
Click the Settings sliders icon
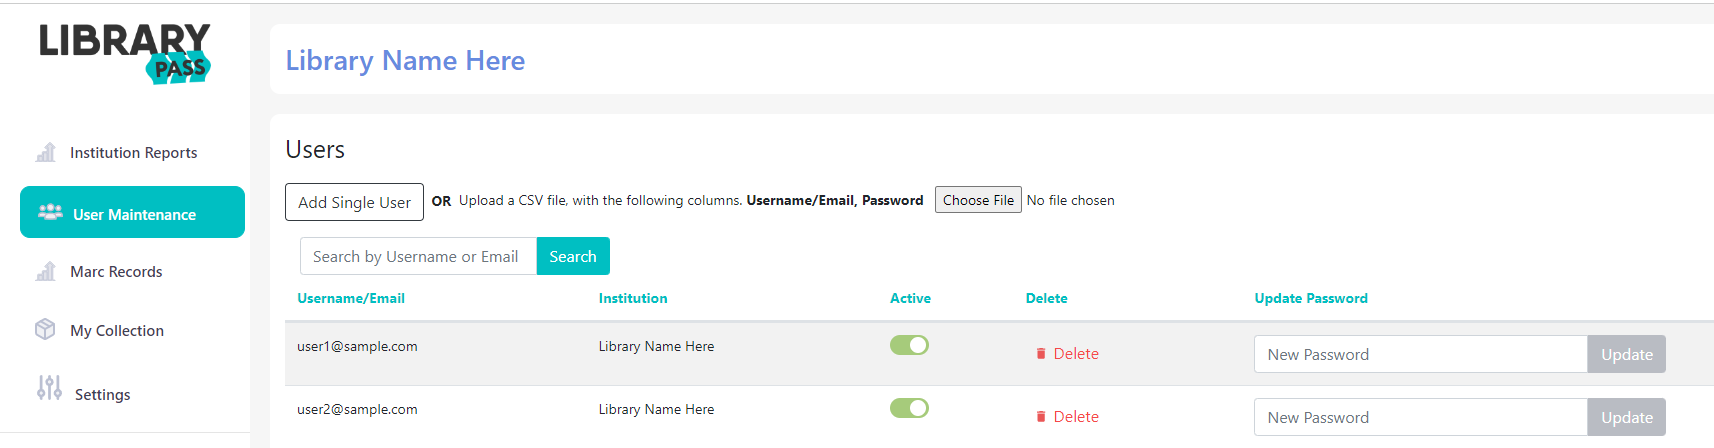coord(49,388)
